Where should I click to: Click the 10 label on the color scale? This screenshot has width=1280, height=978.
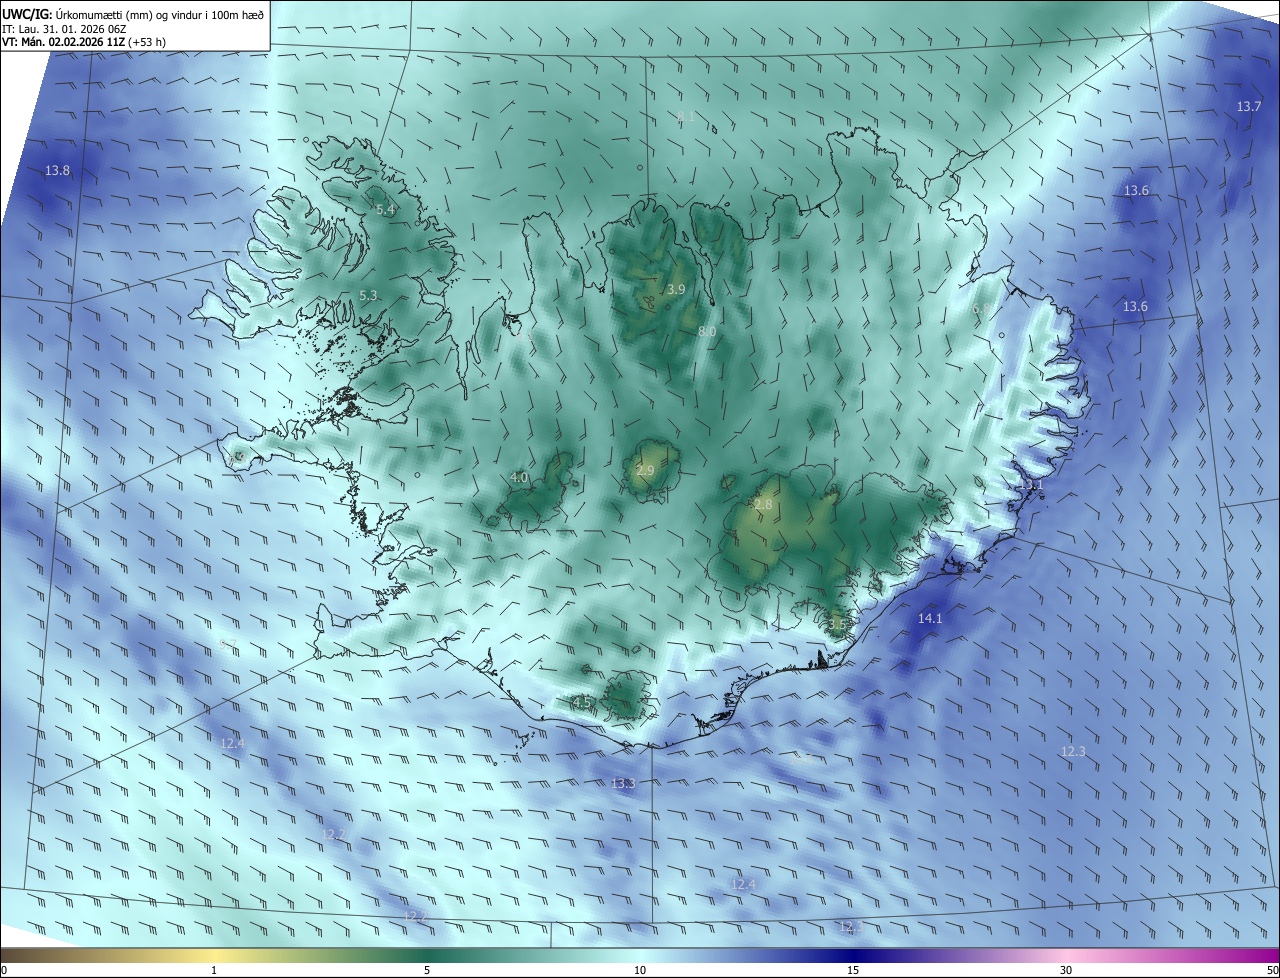(640, 970)
